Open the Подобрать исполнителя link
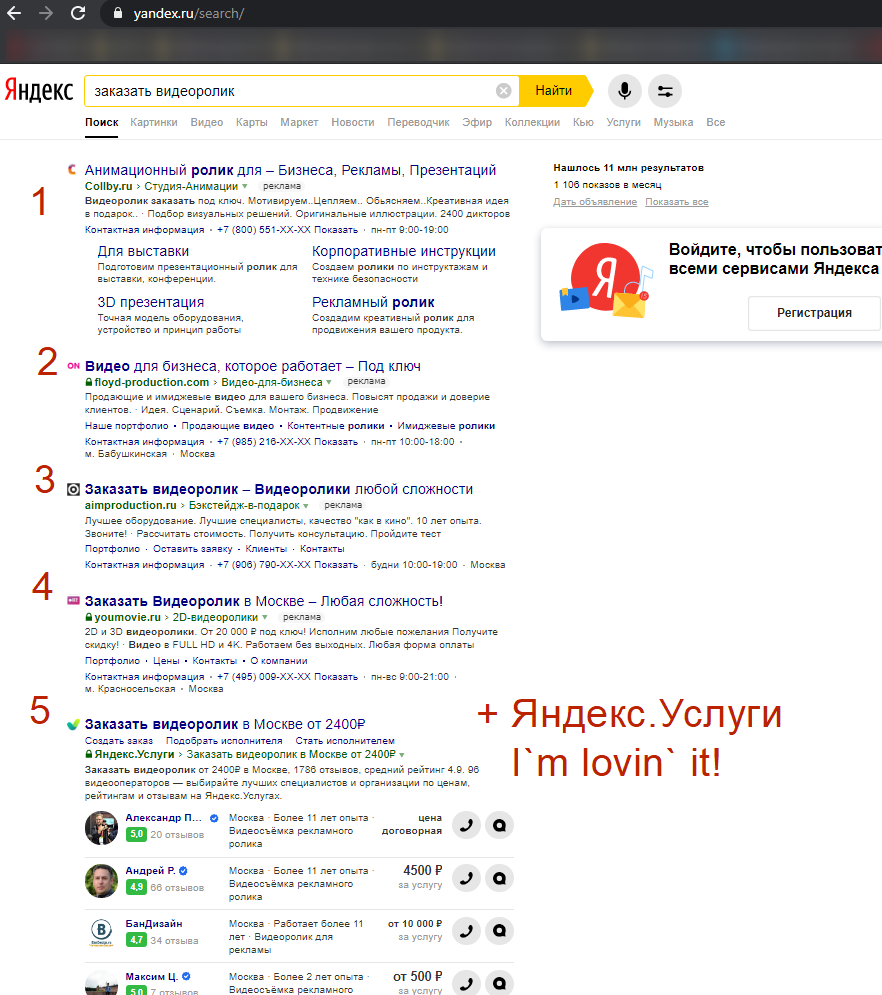 (224, 741)
